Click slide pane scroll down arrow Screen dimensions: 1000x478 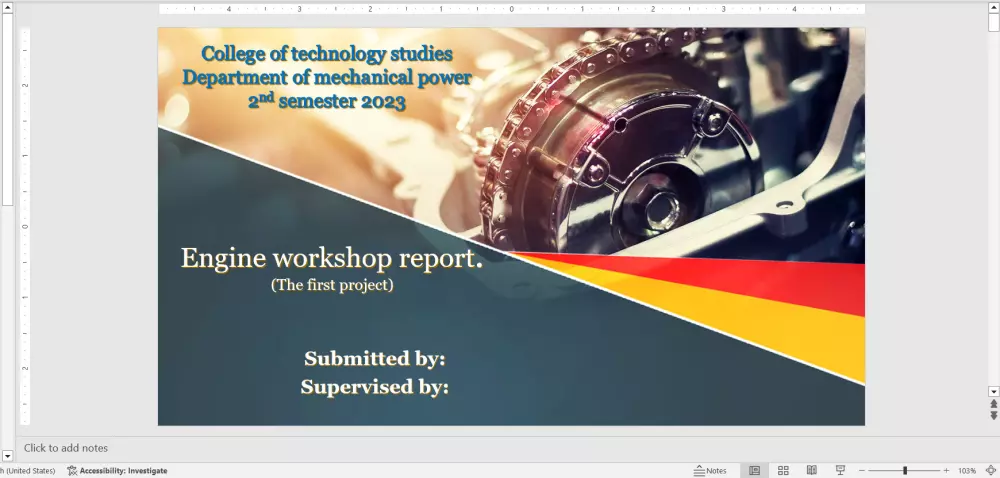point(993,391)
